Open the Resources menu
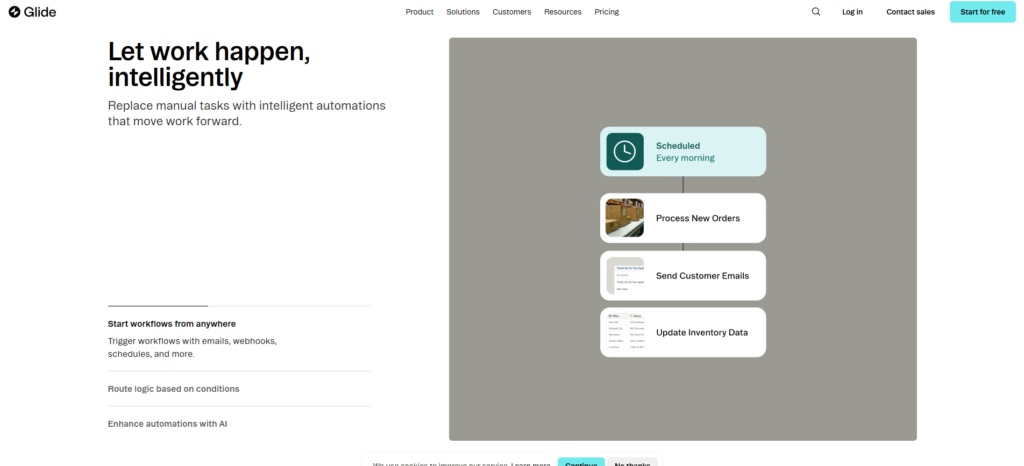 [x=563, y=12]
